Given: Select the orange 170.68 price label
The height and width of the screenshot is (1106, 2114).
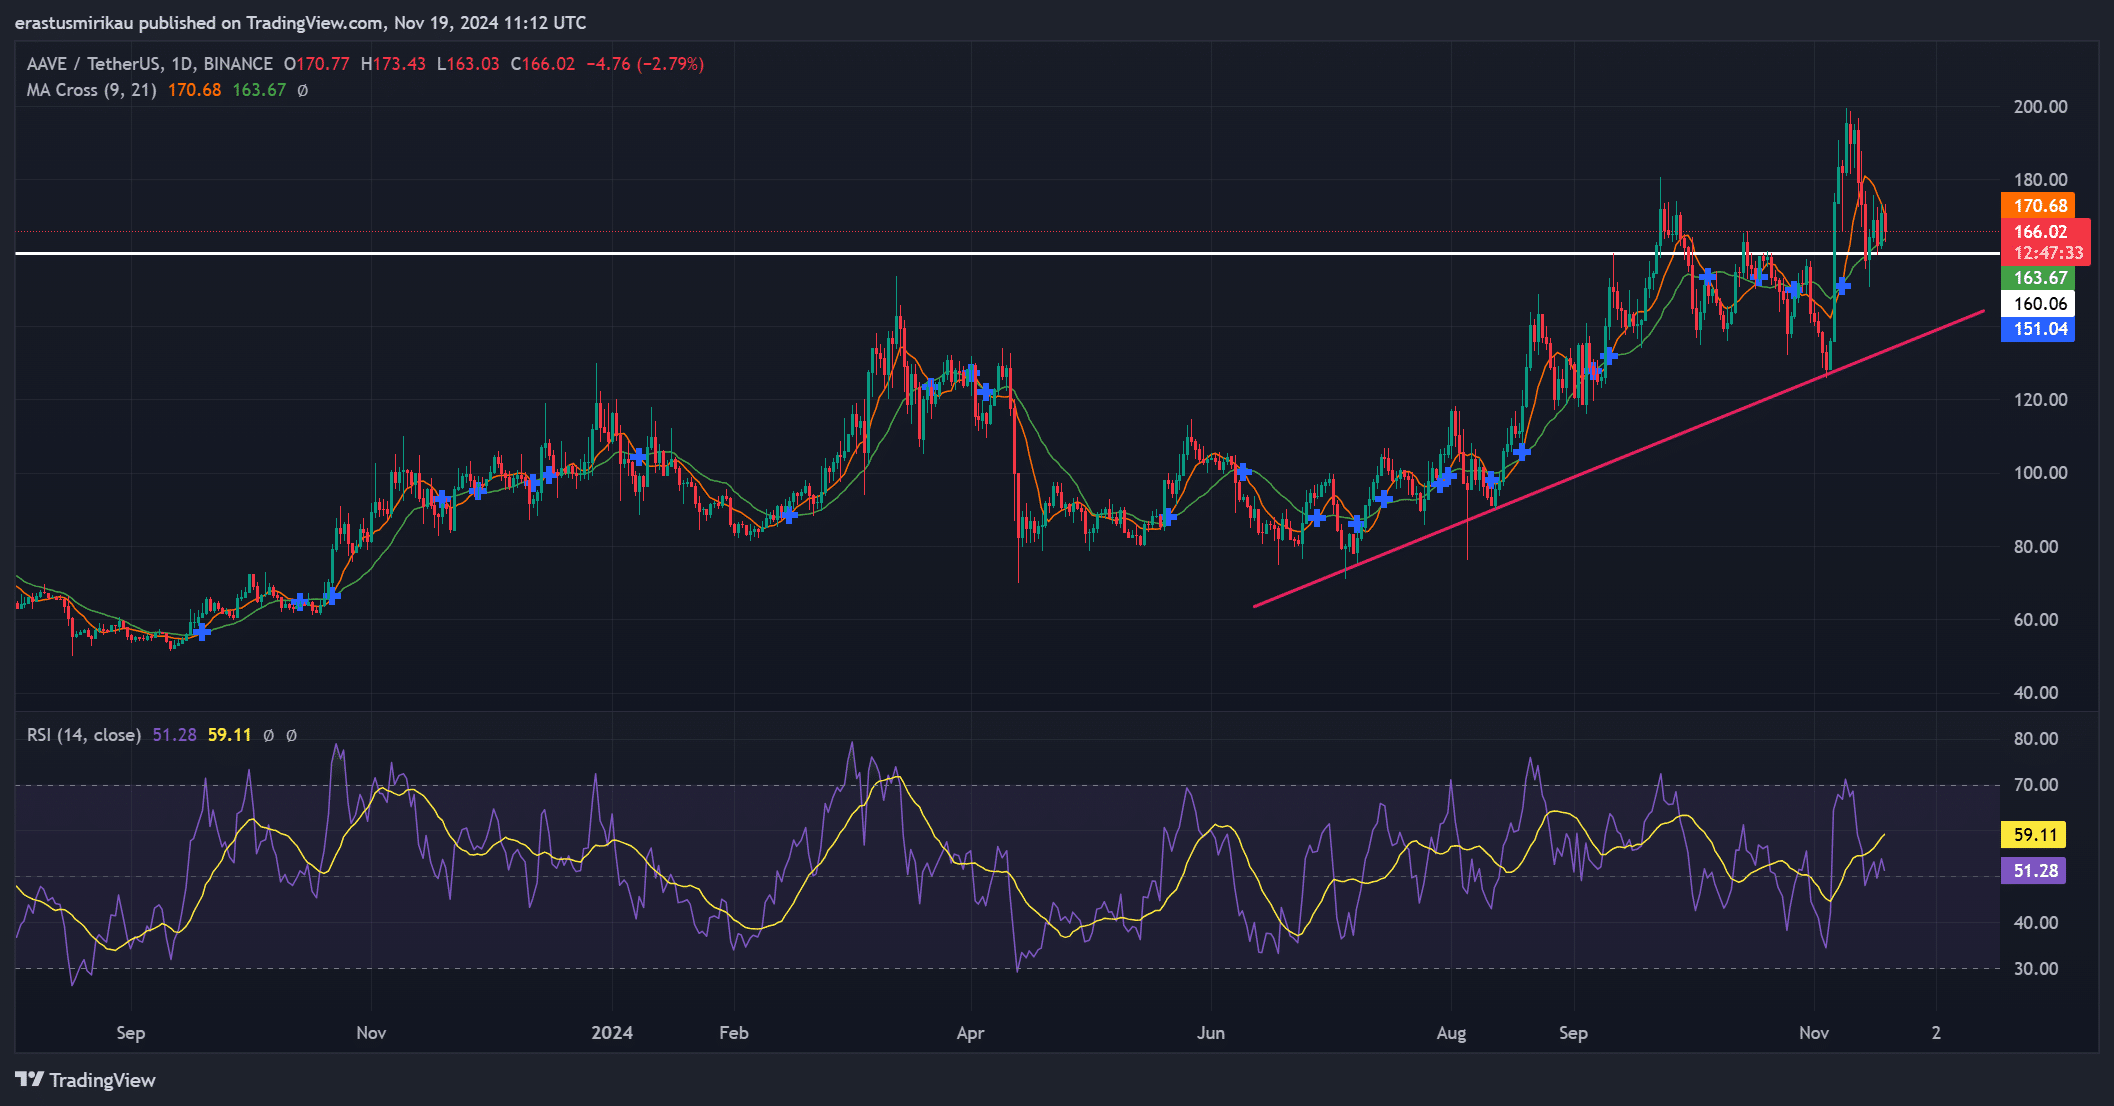Looking at the screenshot, I should click(x=2038, y=206).
